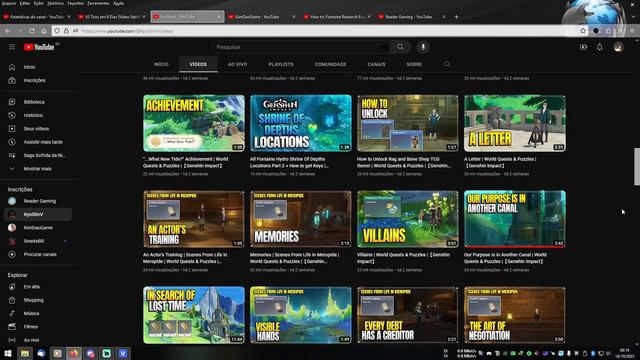Open File Explorer from the taskbar

(25, 353)
